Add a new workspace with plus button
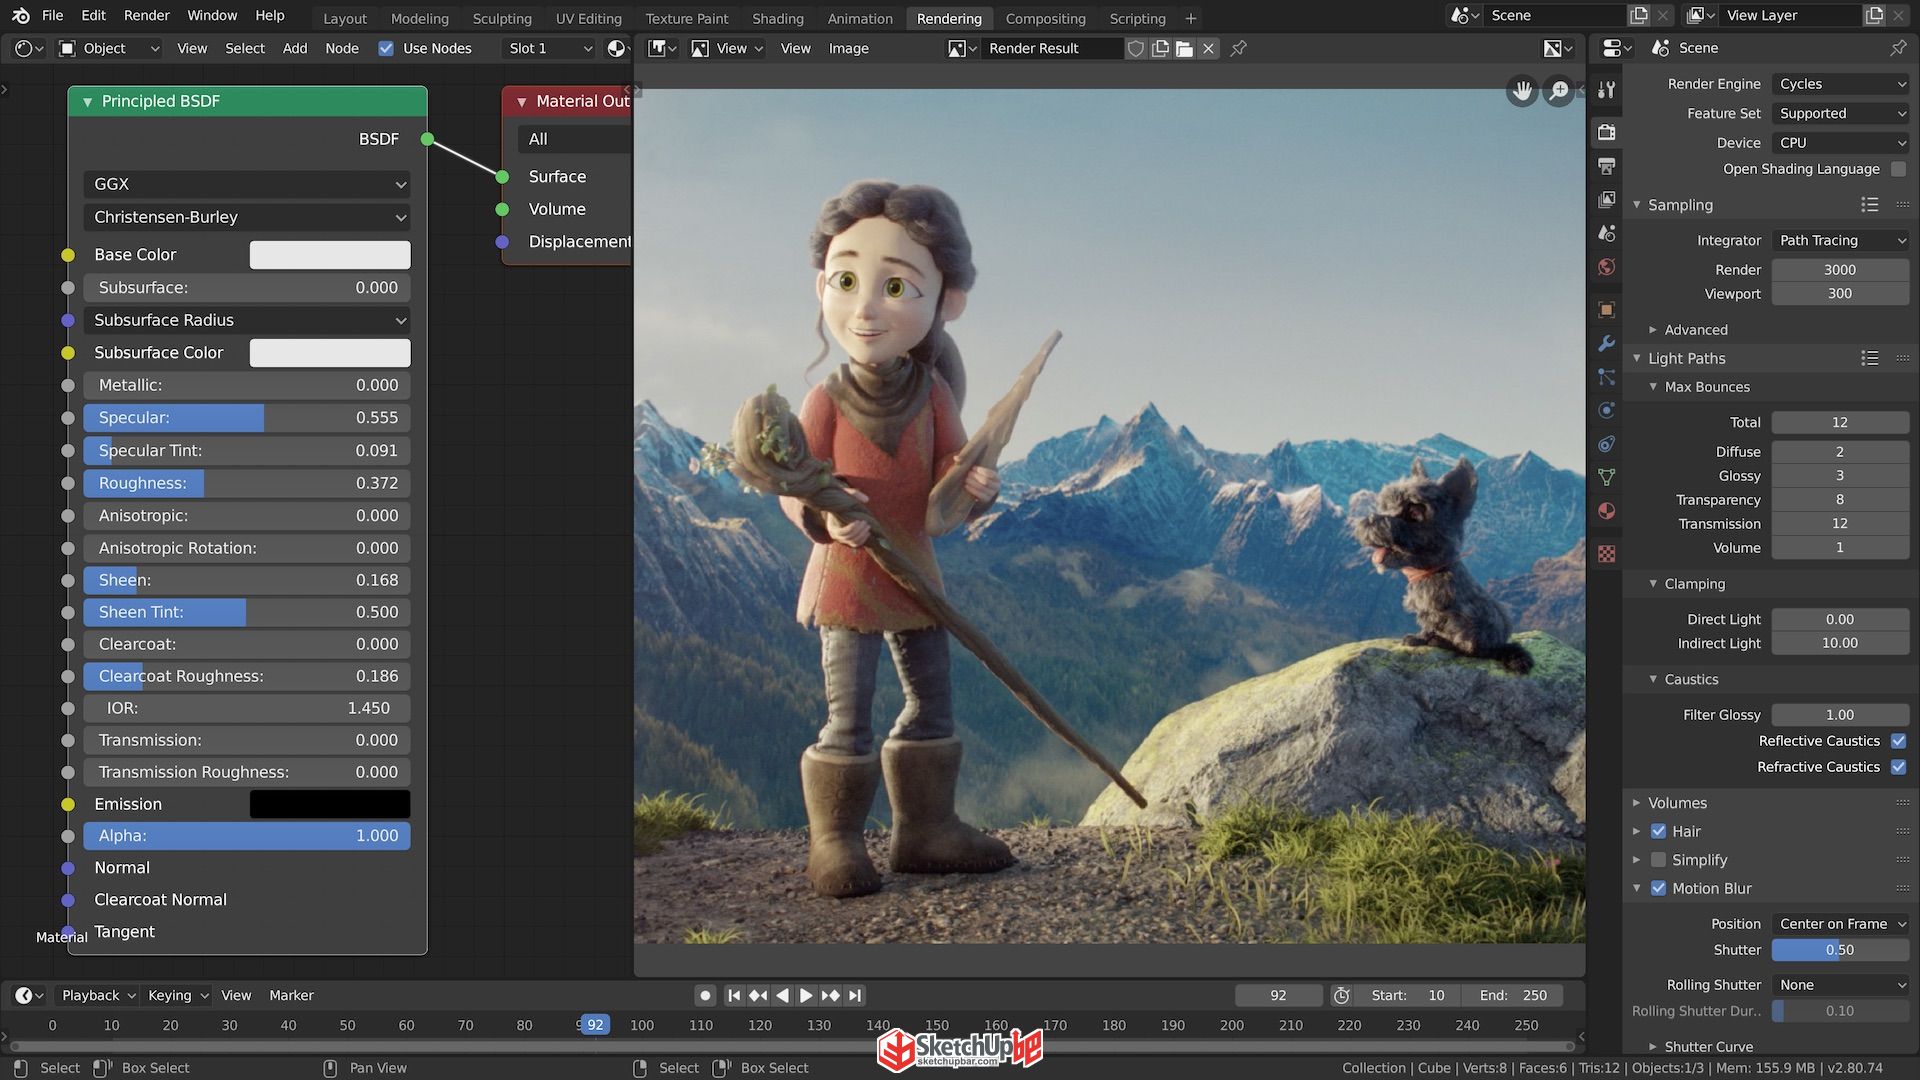 (x=1190, y=18)
